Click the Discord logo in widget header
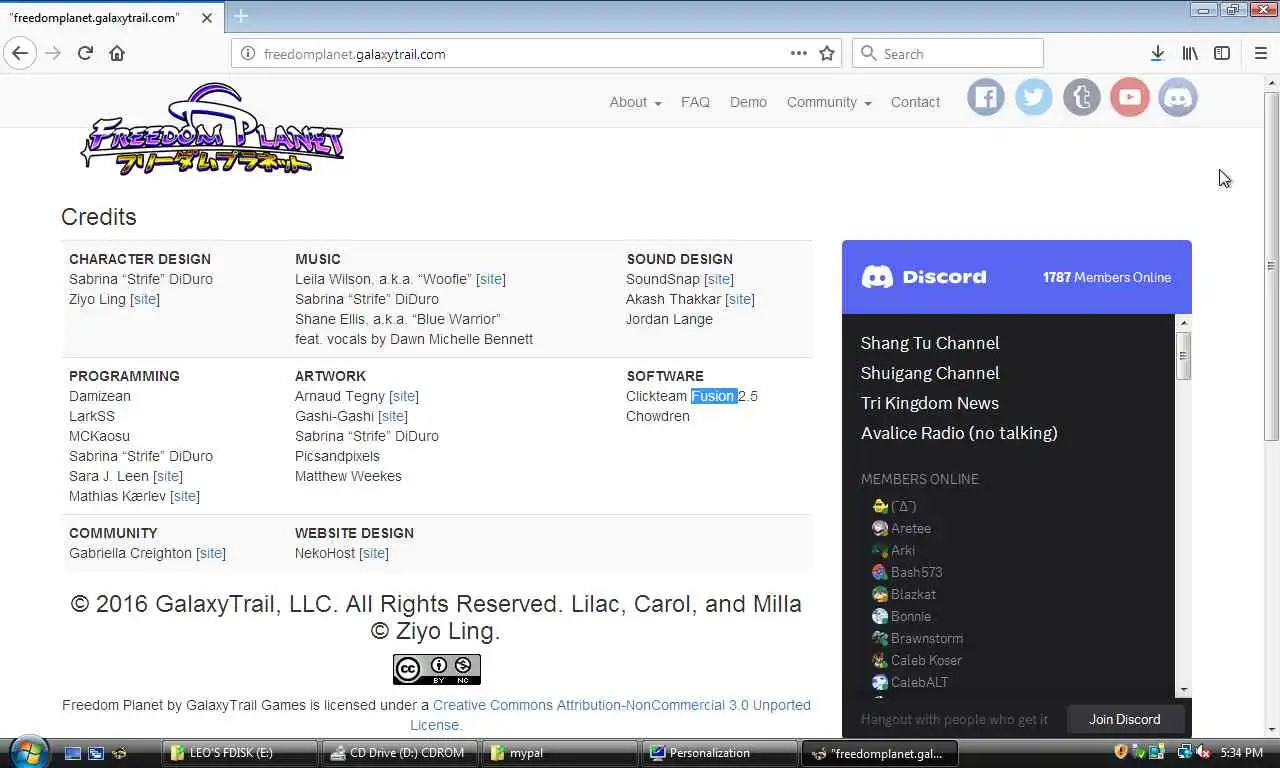 (x=924, y=277)
